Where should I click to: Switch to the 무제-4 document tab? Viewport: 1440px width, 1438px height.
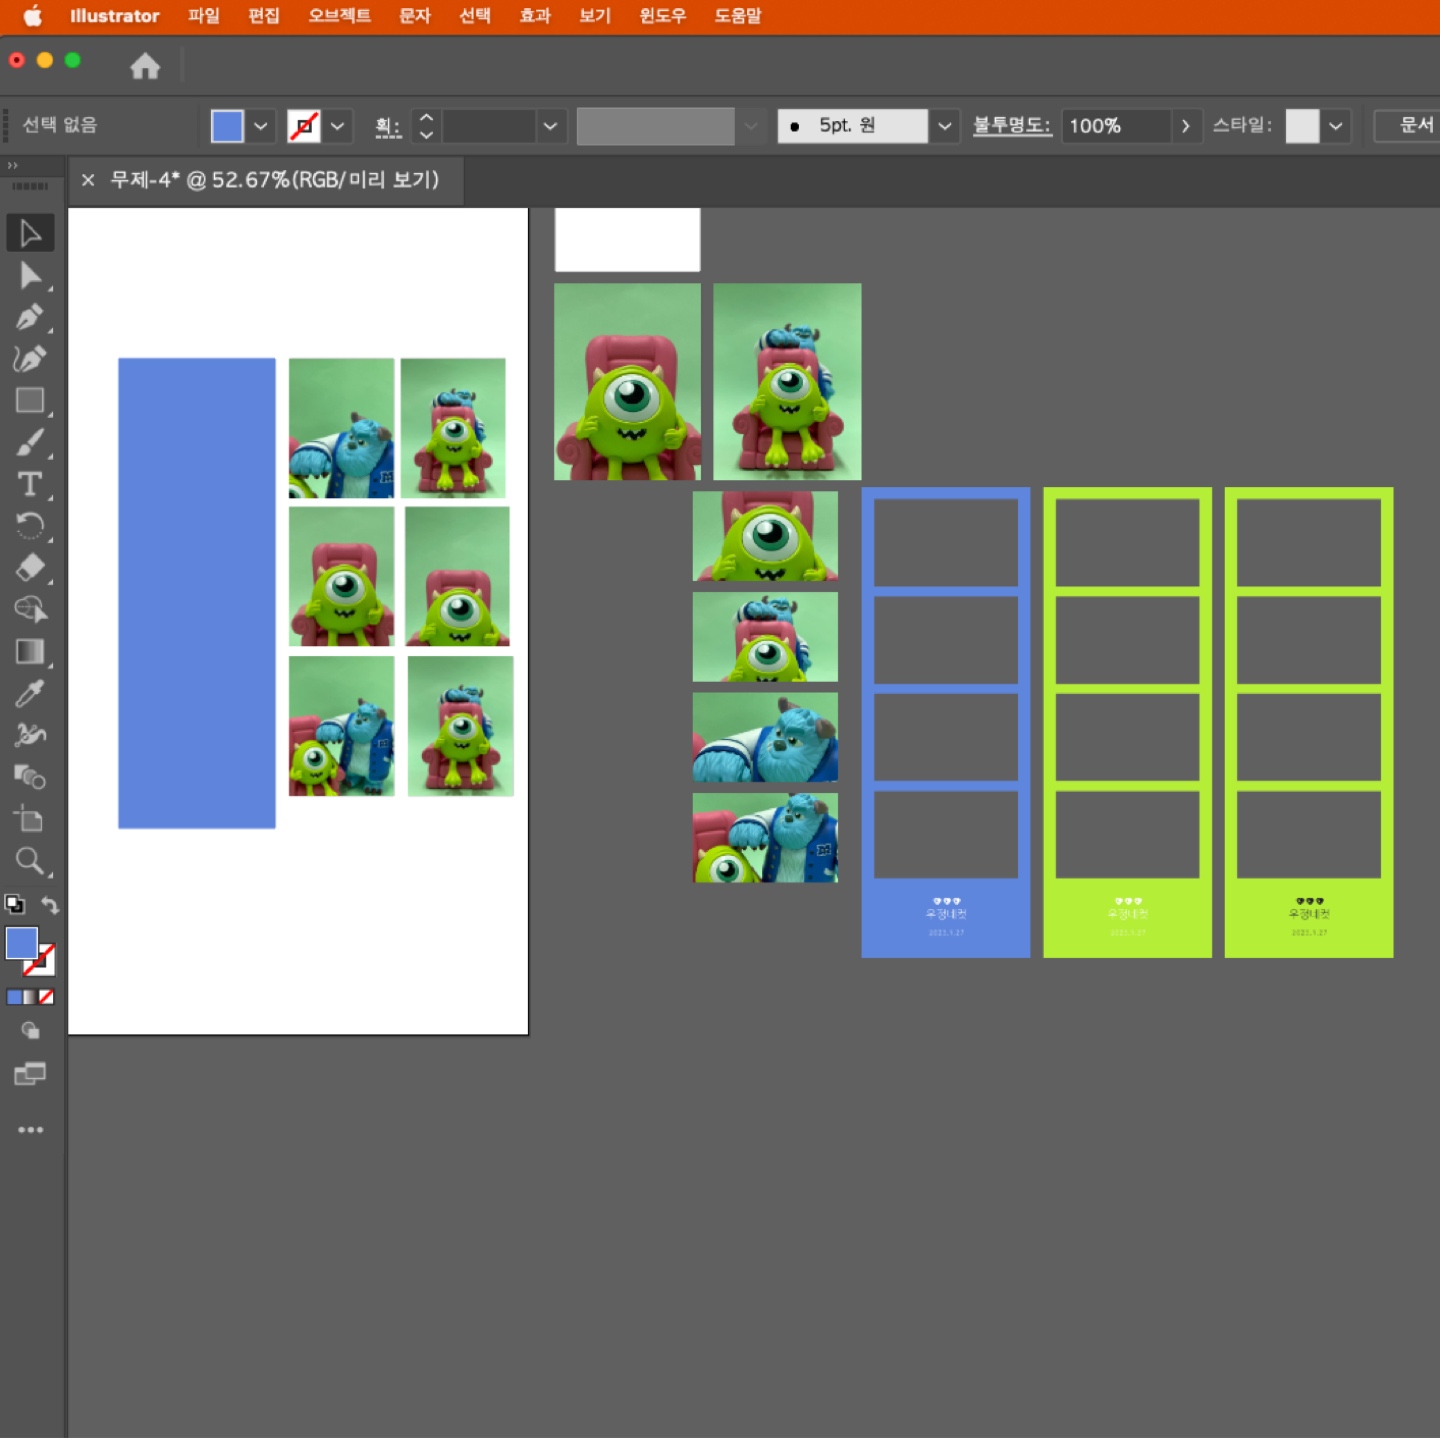point(275,180)
